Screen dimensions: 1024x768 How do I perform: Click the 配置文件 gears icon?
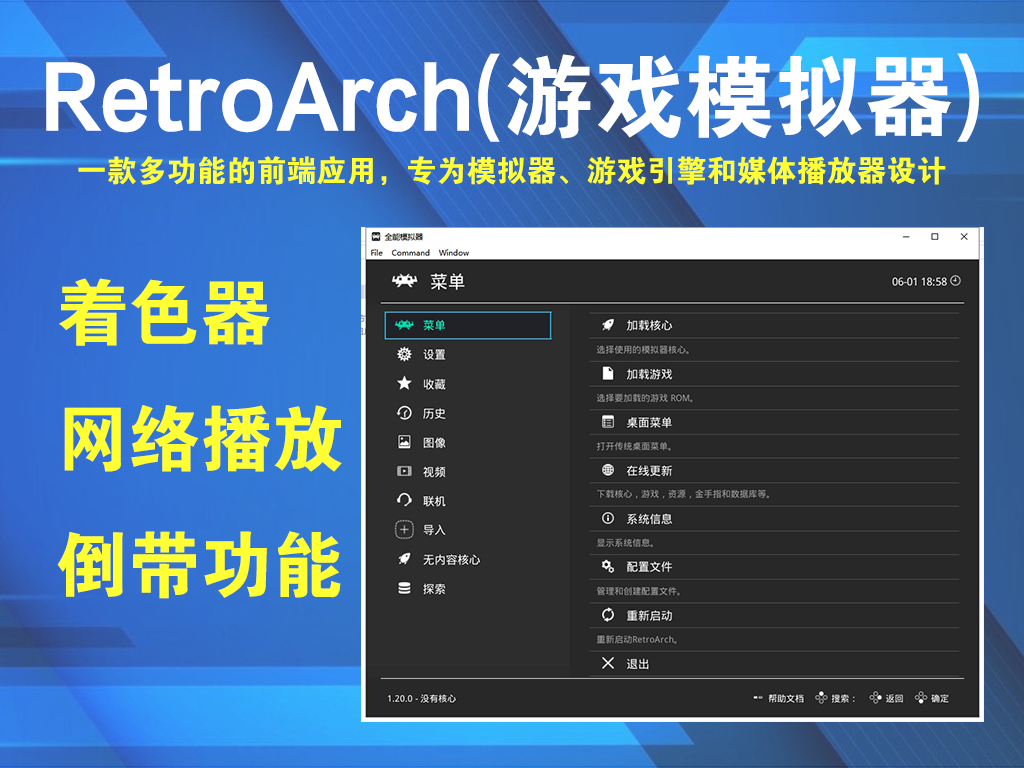[608, 566]
